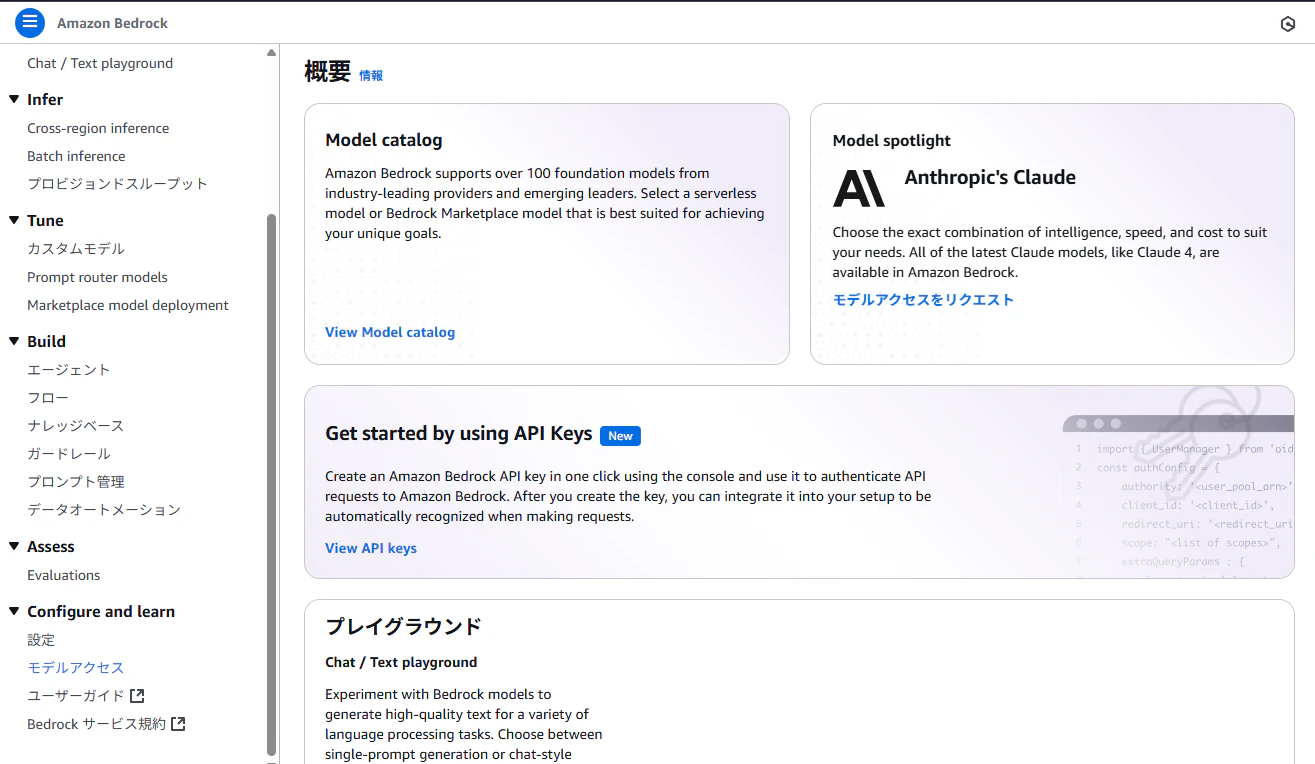Click external link icon beside Bedrock サービス規約
Viewport: 1315px width, 764px height.
click(x=178, y=723)
